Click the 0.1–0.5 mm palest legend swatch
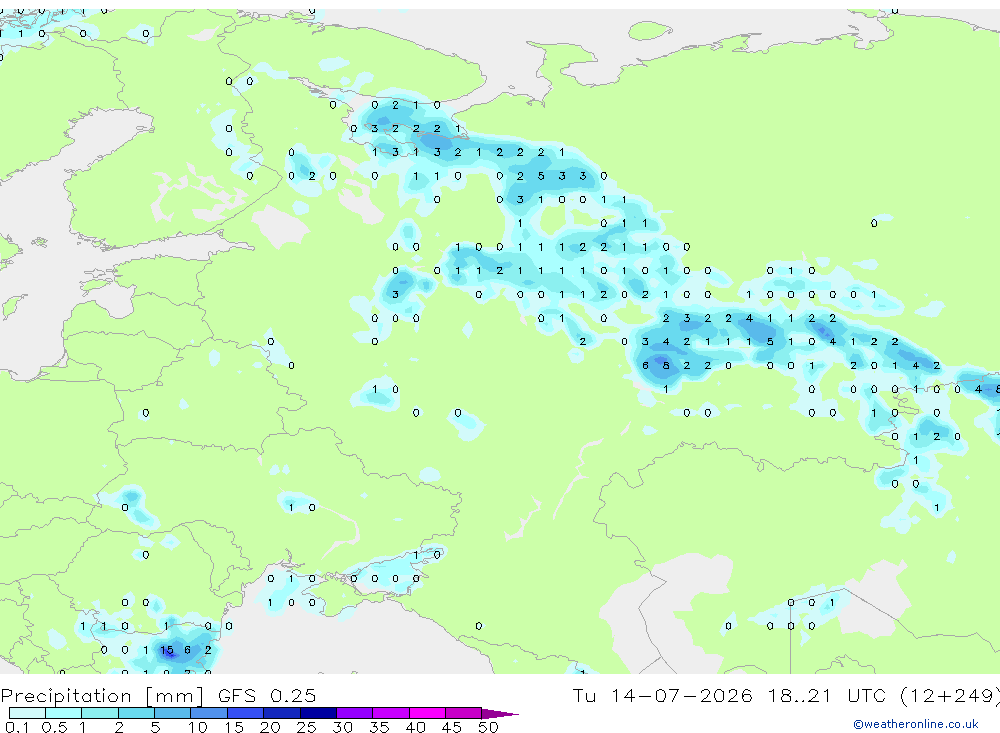Screen dimensions: 1000x733 tap(27, 713)
